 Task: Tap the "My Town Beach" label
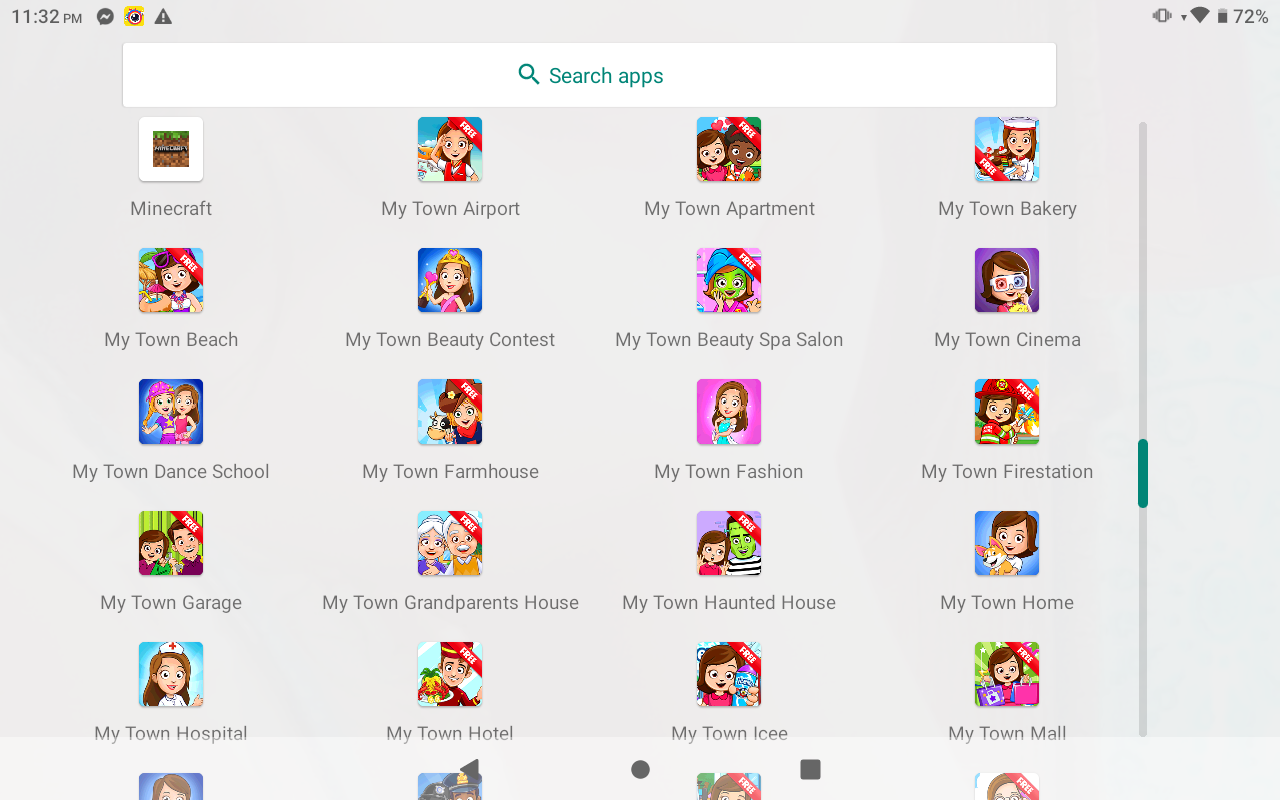point(171,340)
